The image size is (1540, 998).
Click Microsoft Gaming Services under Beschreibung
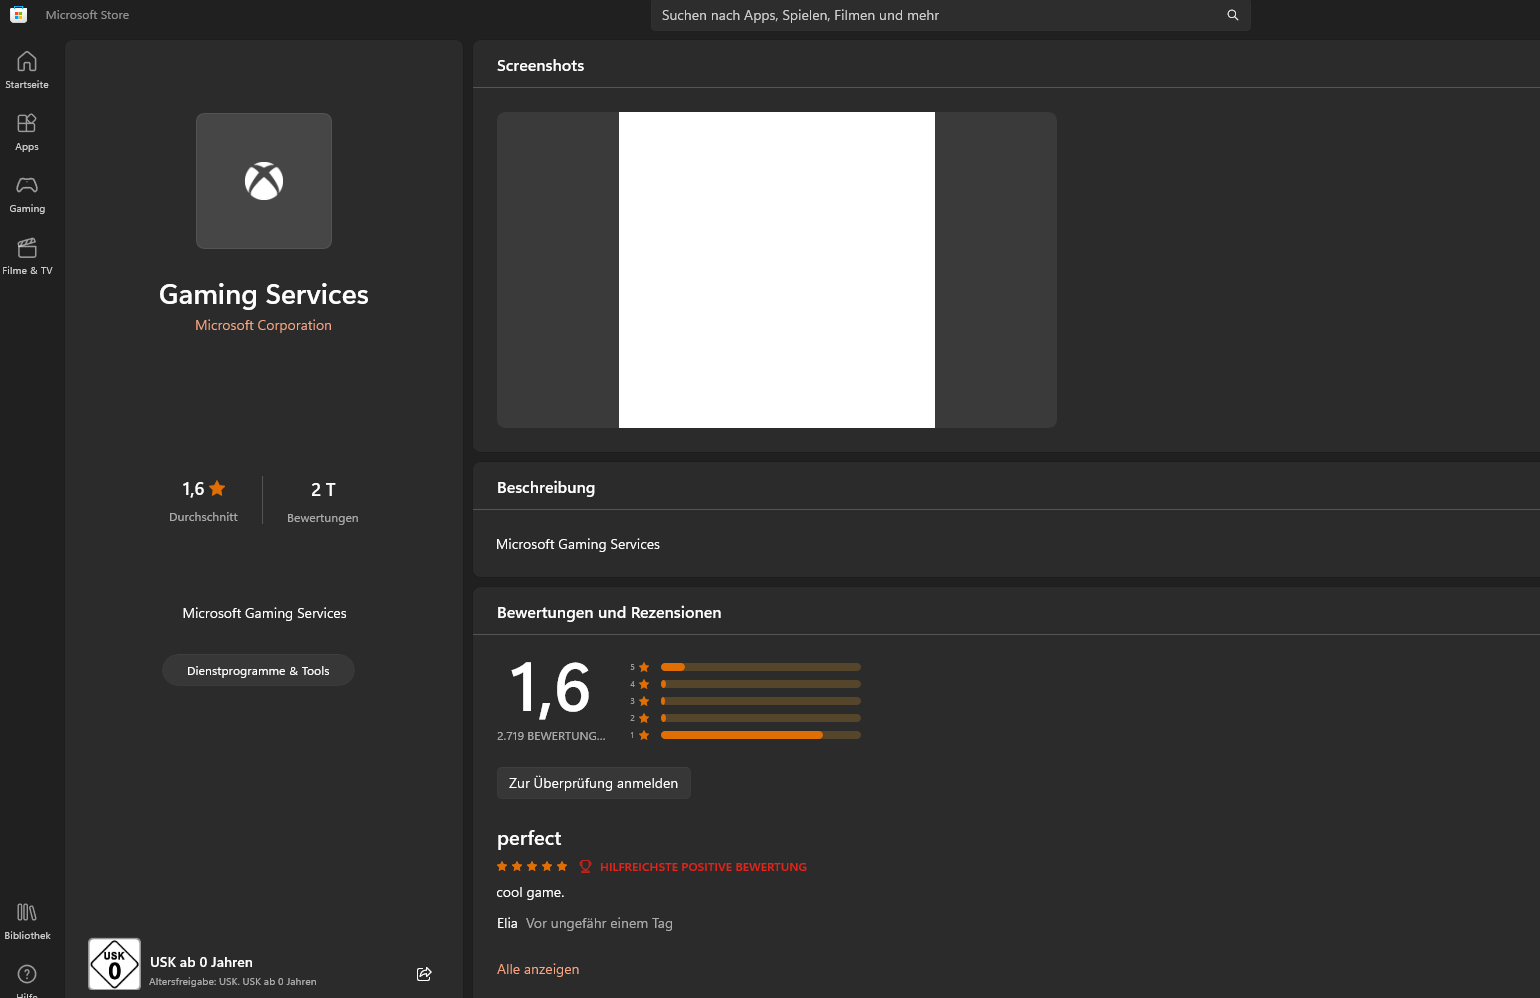point(578,544)
